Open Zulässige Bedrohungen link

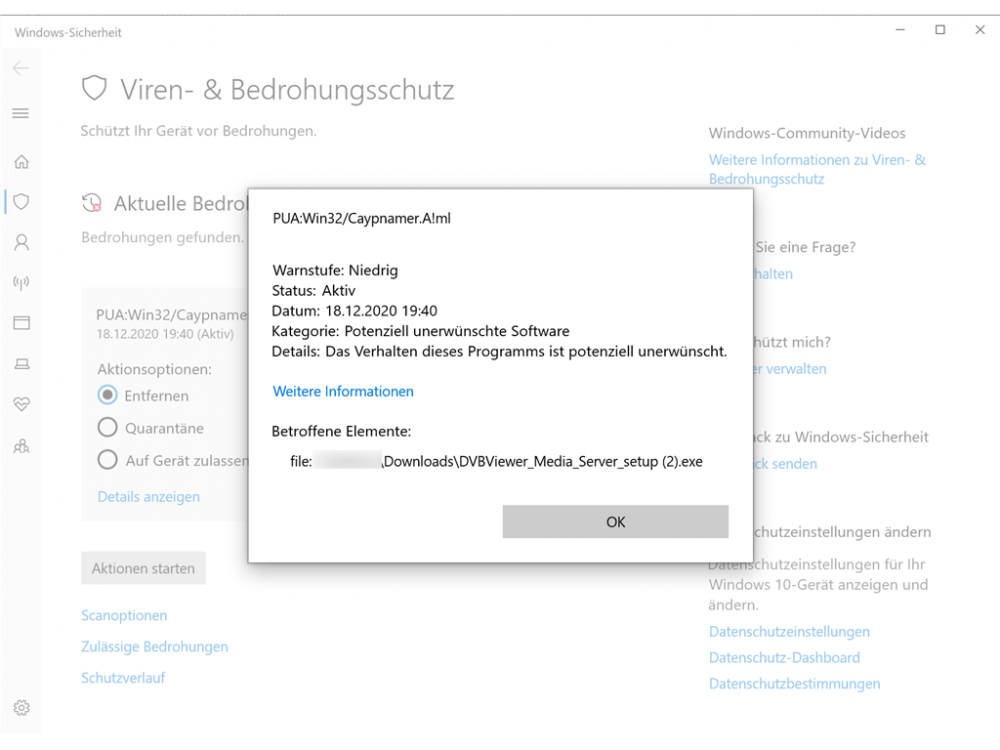(x=154, y=647)
